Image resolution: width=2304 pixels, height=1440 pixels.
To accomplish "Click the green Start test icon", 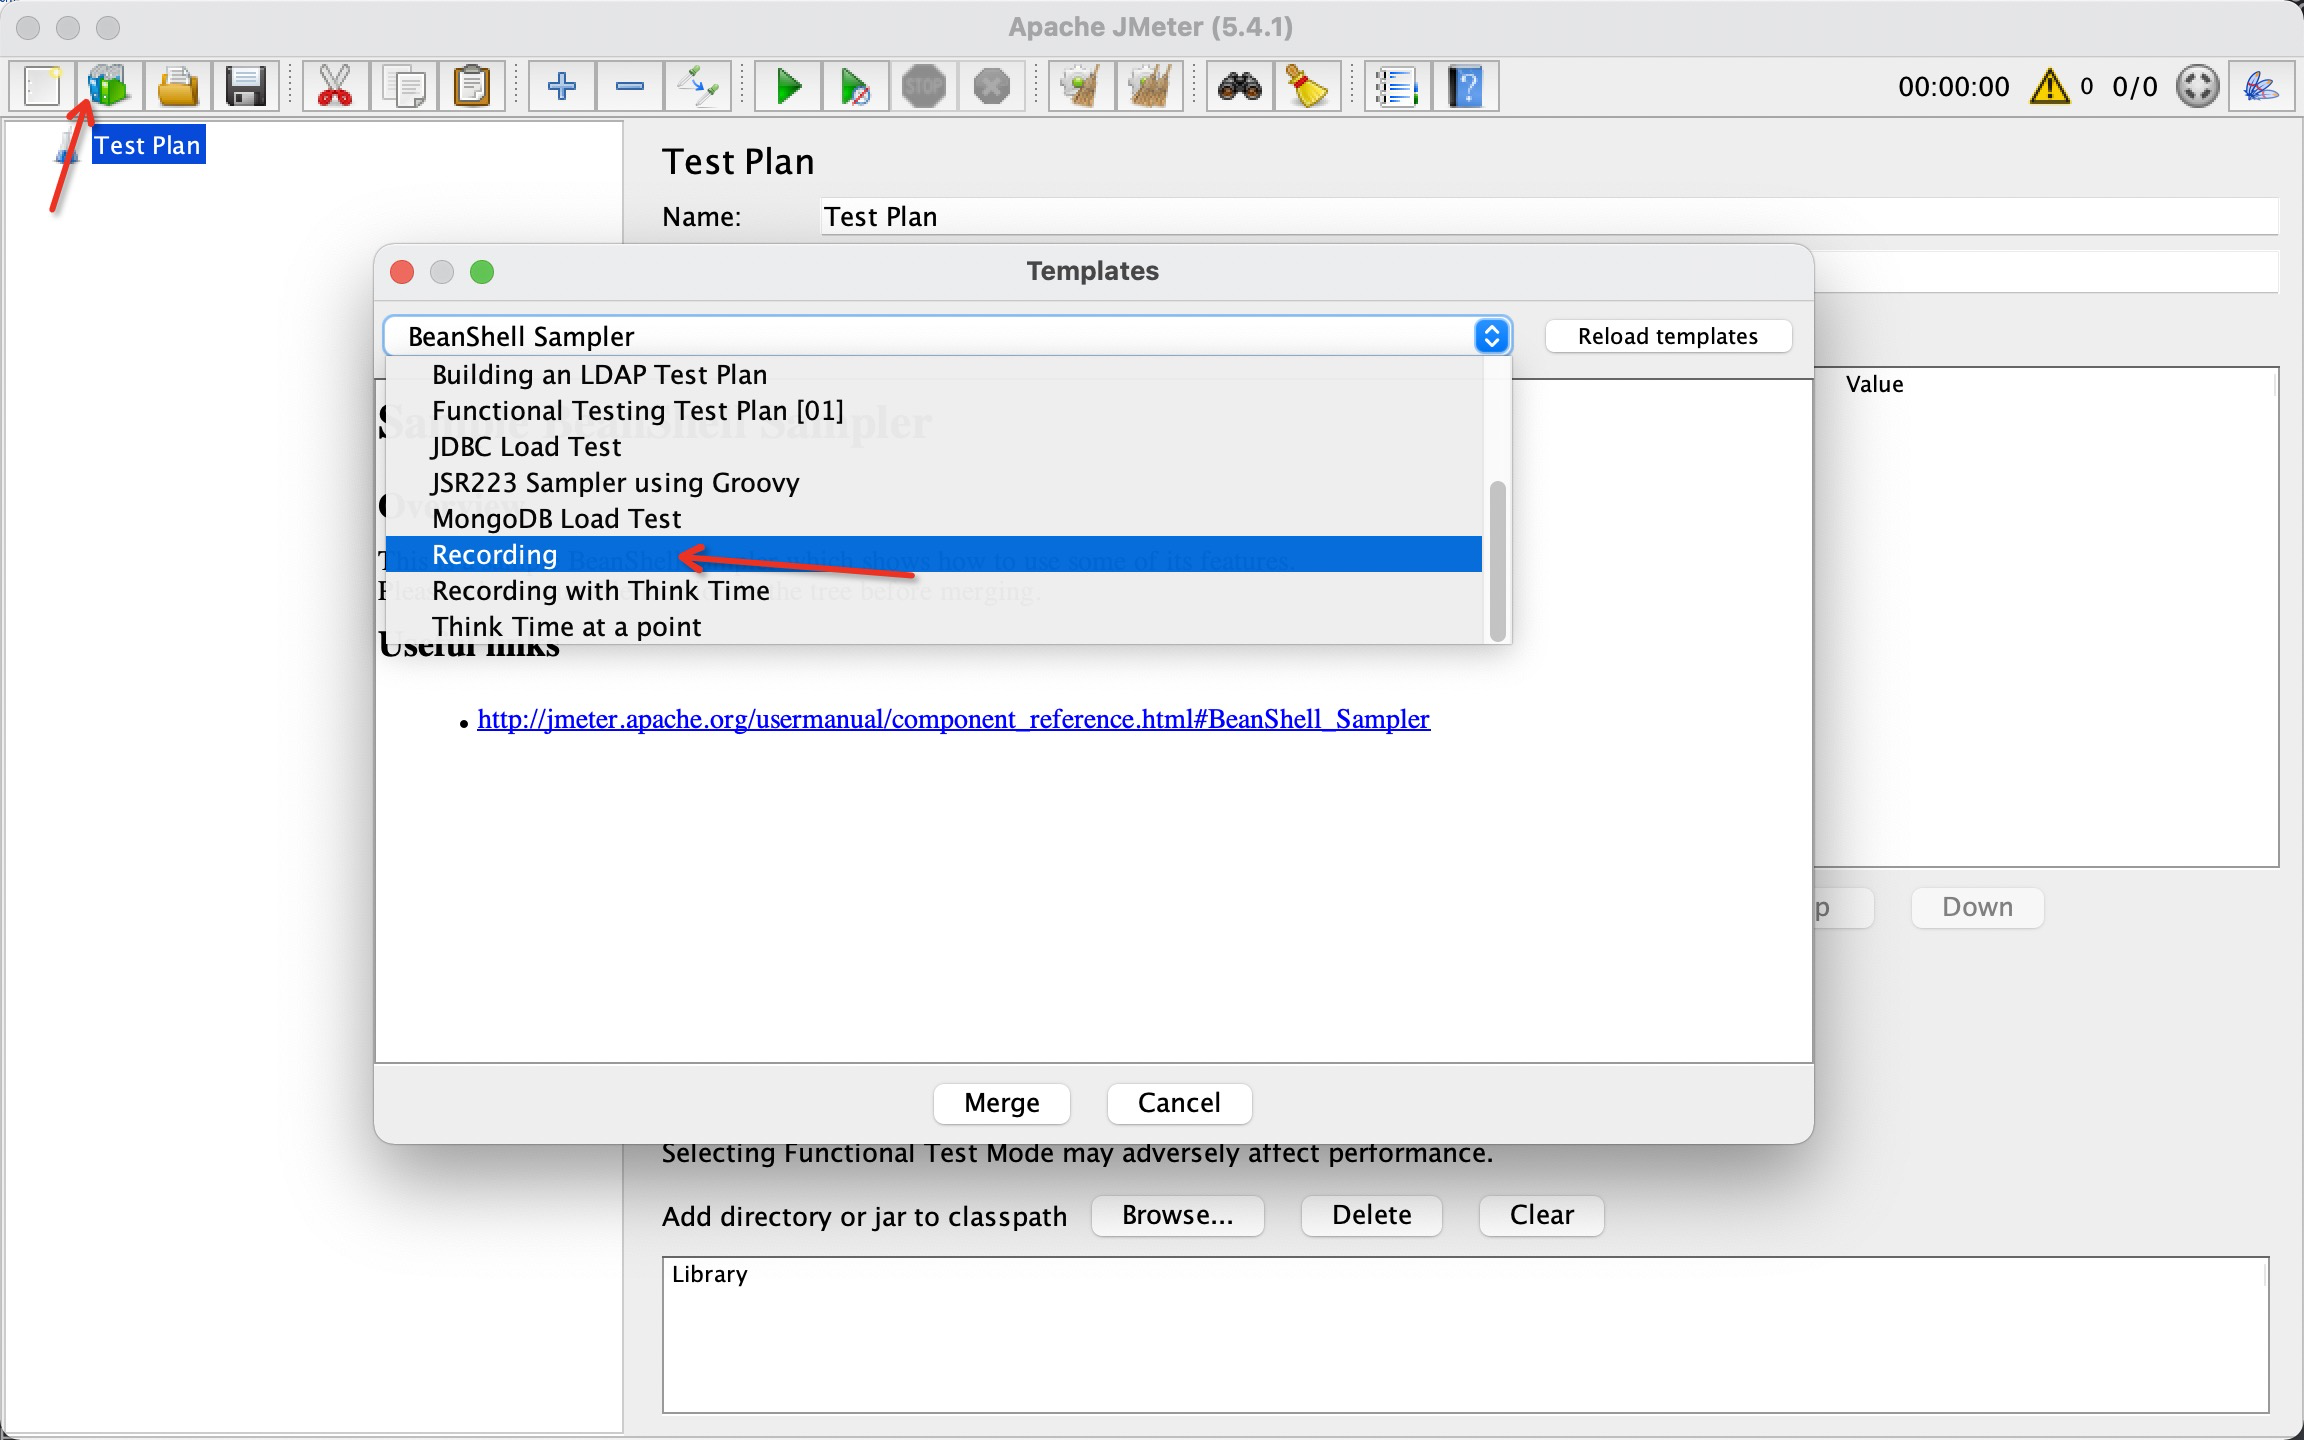I will 788,86.
